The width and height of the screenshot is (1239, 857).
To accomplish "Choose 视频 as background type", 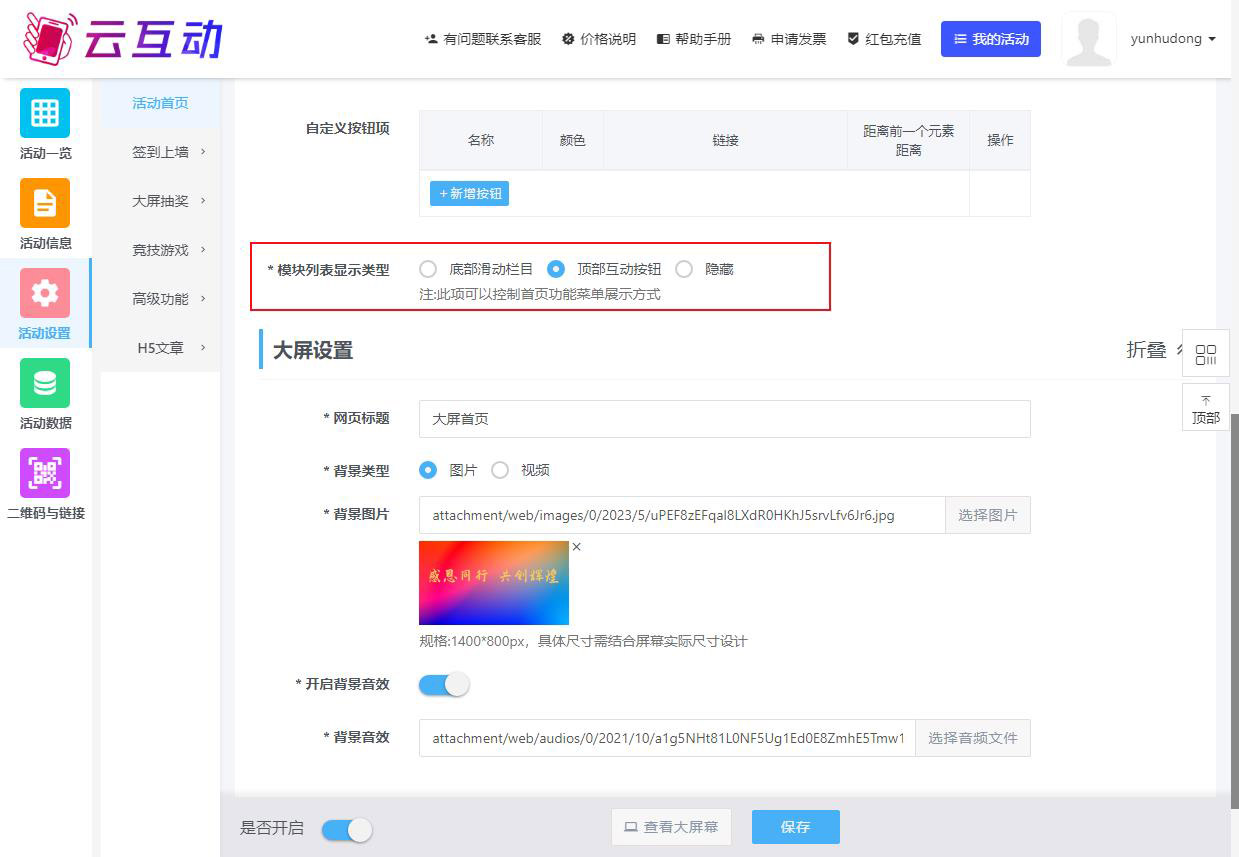I will coord(500,470).
